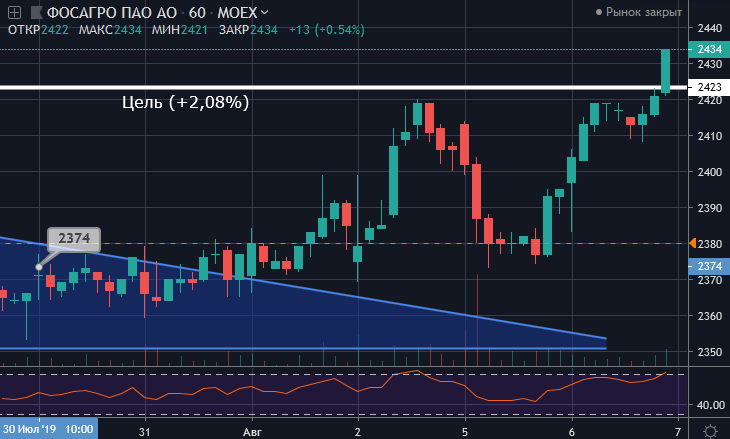Click the flag icon beside ФОСАГРО ticker

click(x=36, y=13)
